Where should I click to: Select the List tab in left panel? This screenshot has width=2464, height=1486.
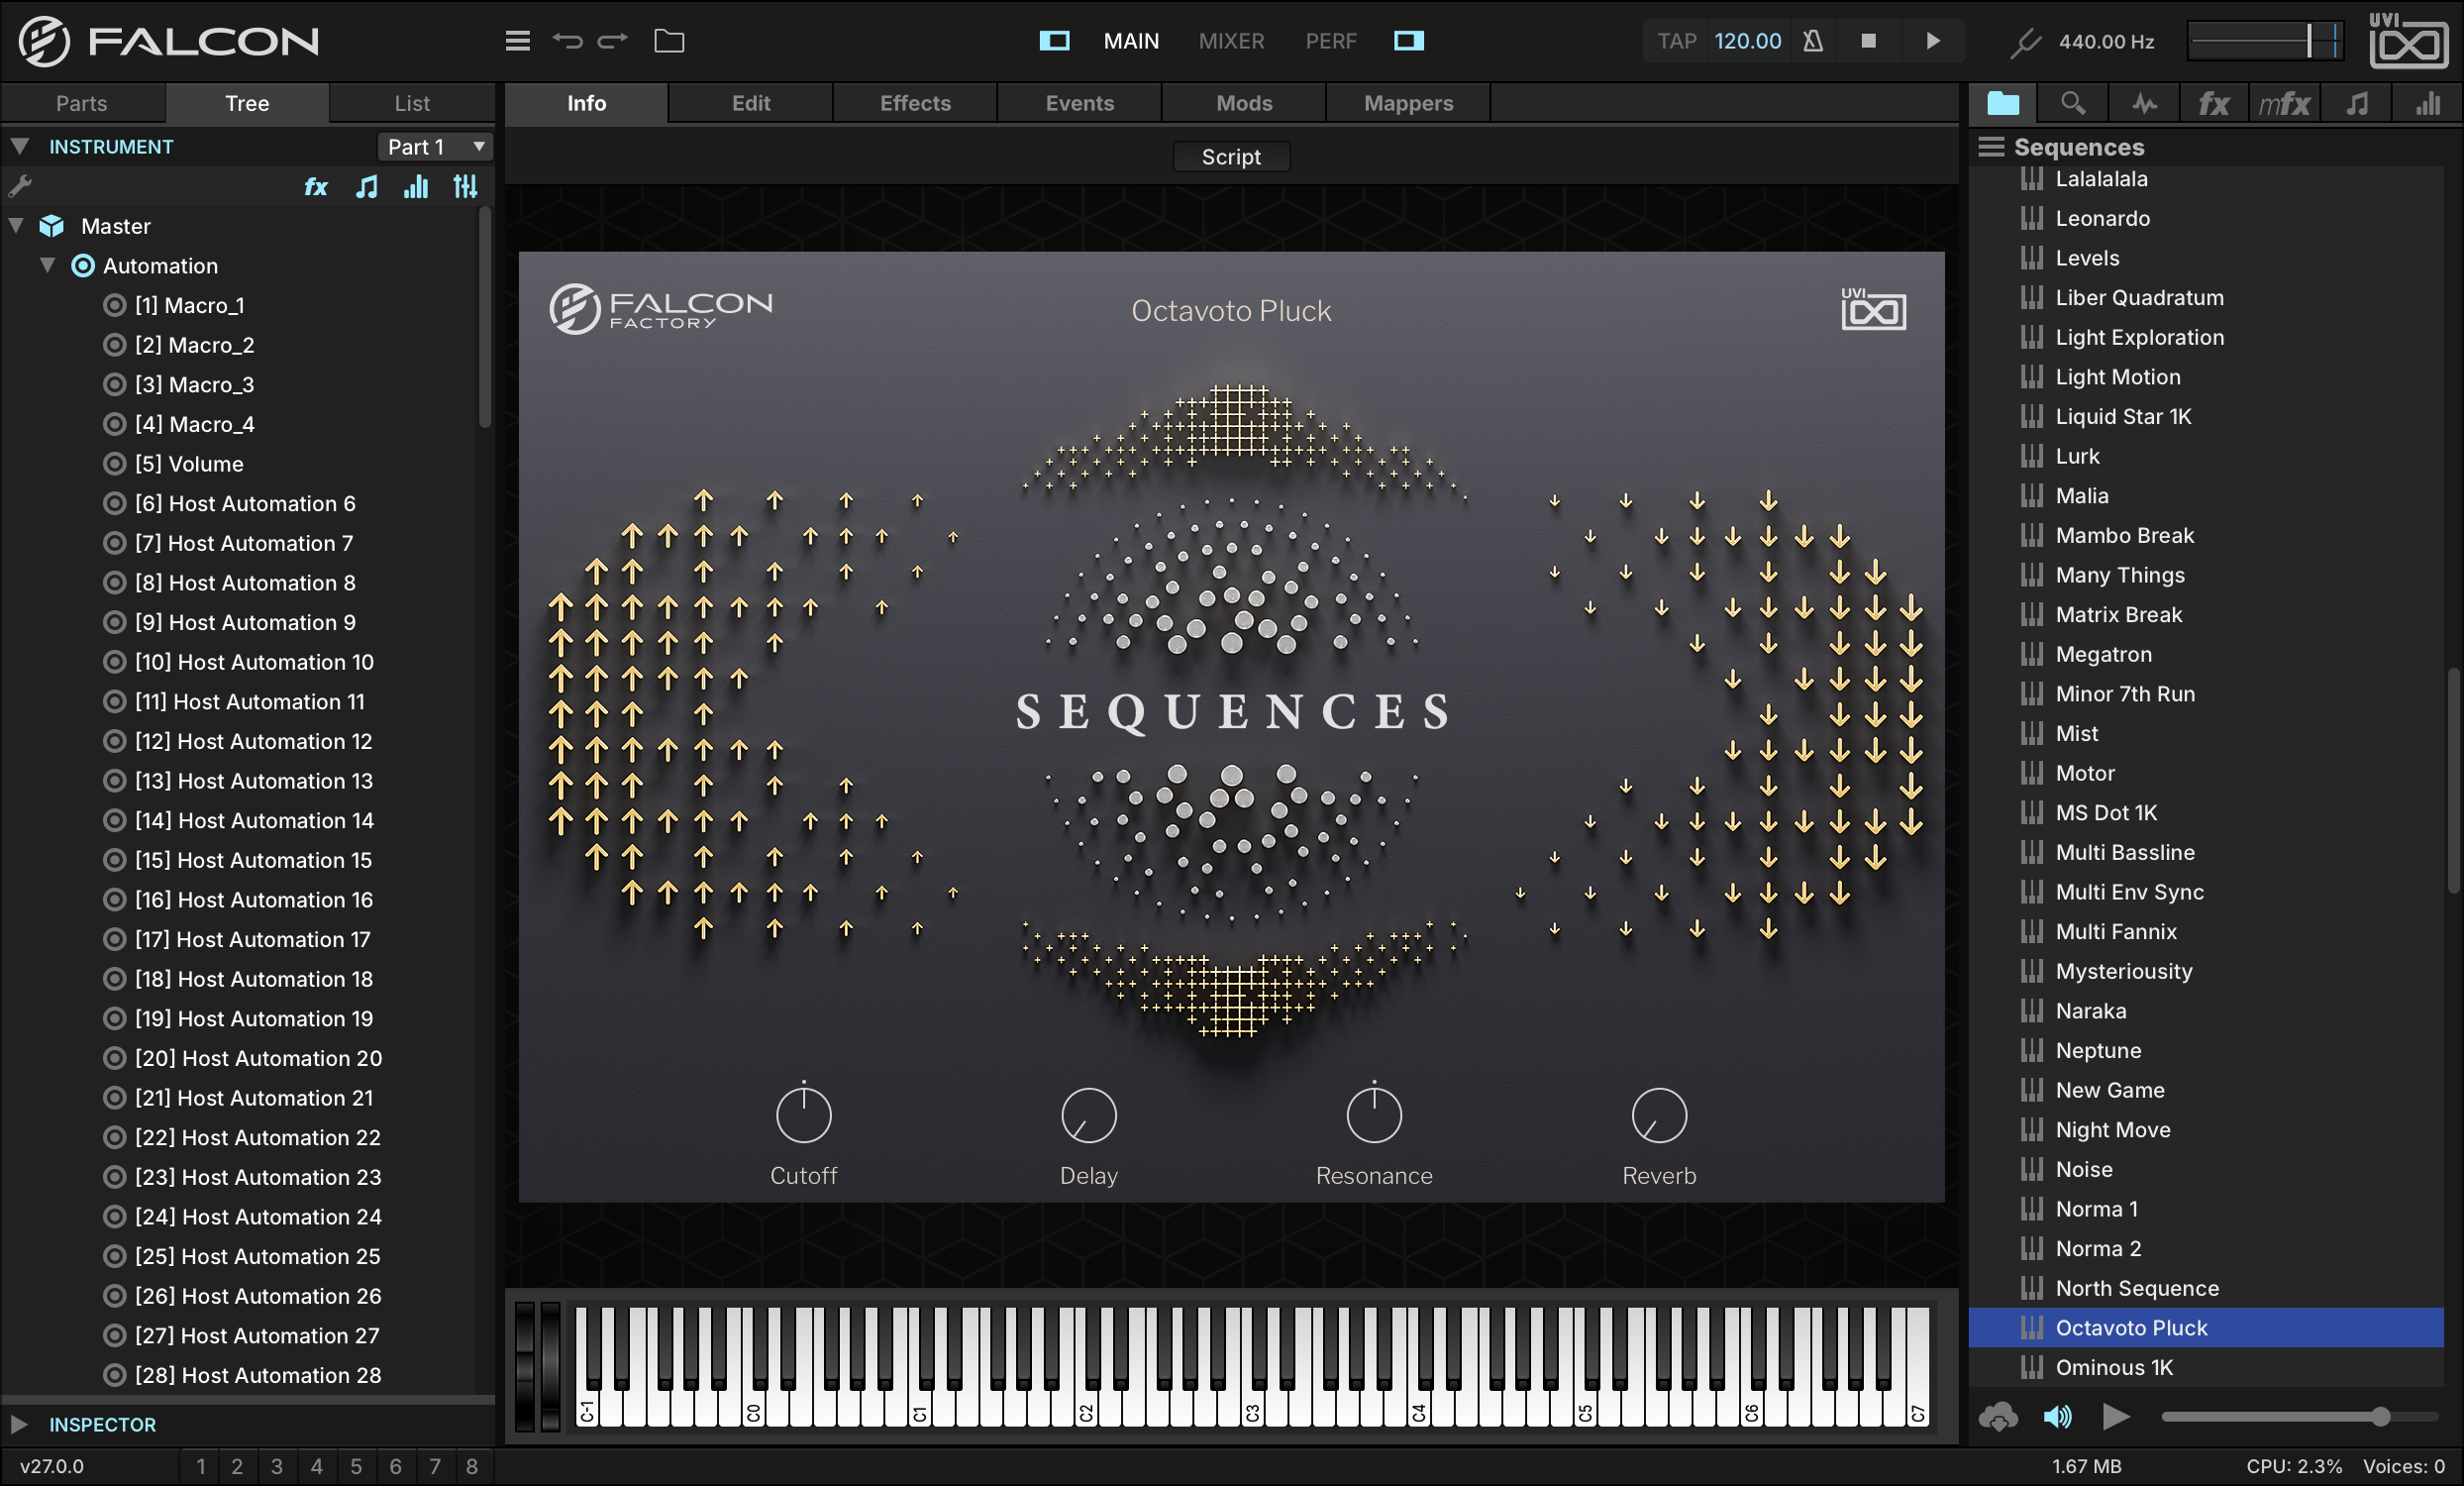(x=412, y=103)
